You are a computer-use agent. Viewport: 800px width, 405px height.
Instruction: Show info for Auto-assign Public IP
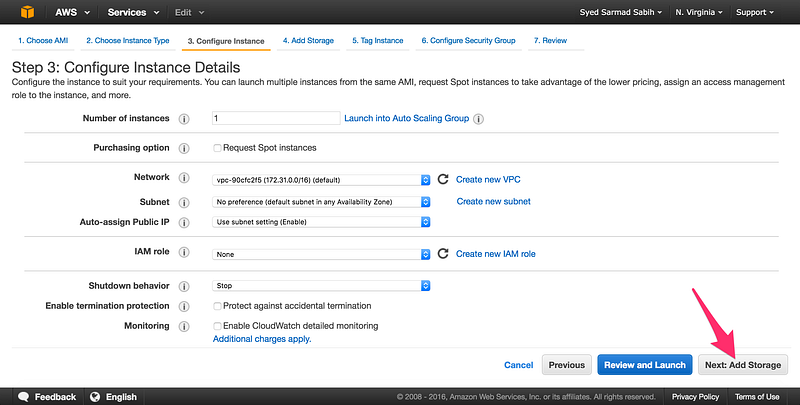pyautogui.click(x=184, y=223)
